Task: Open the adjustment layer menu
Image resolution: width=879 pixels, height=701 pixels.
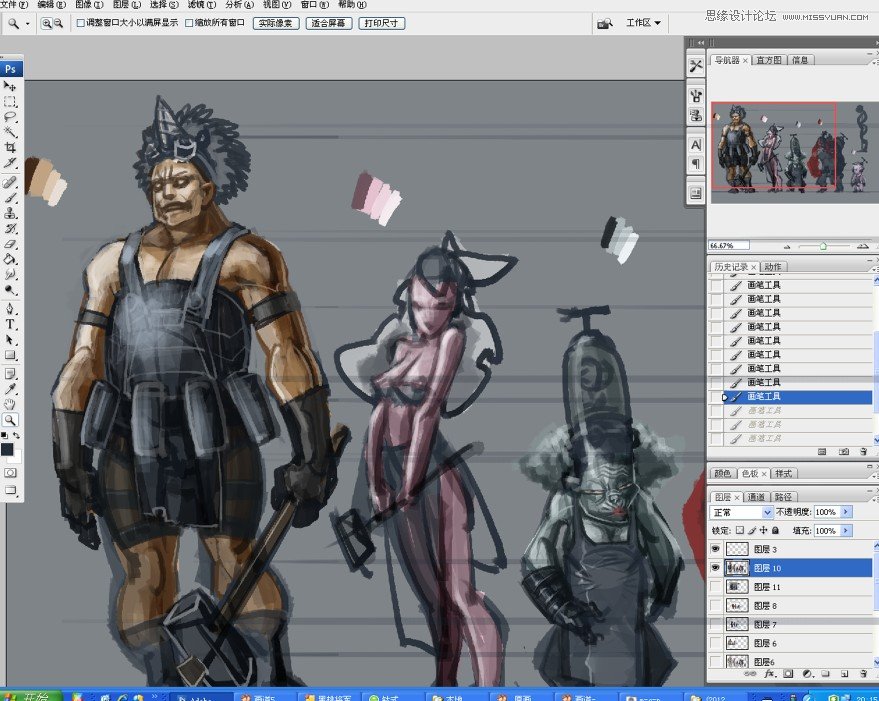Action: tap(807, 674)
